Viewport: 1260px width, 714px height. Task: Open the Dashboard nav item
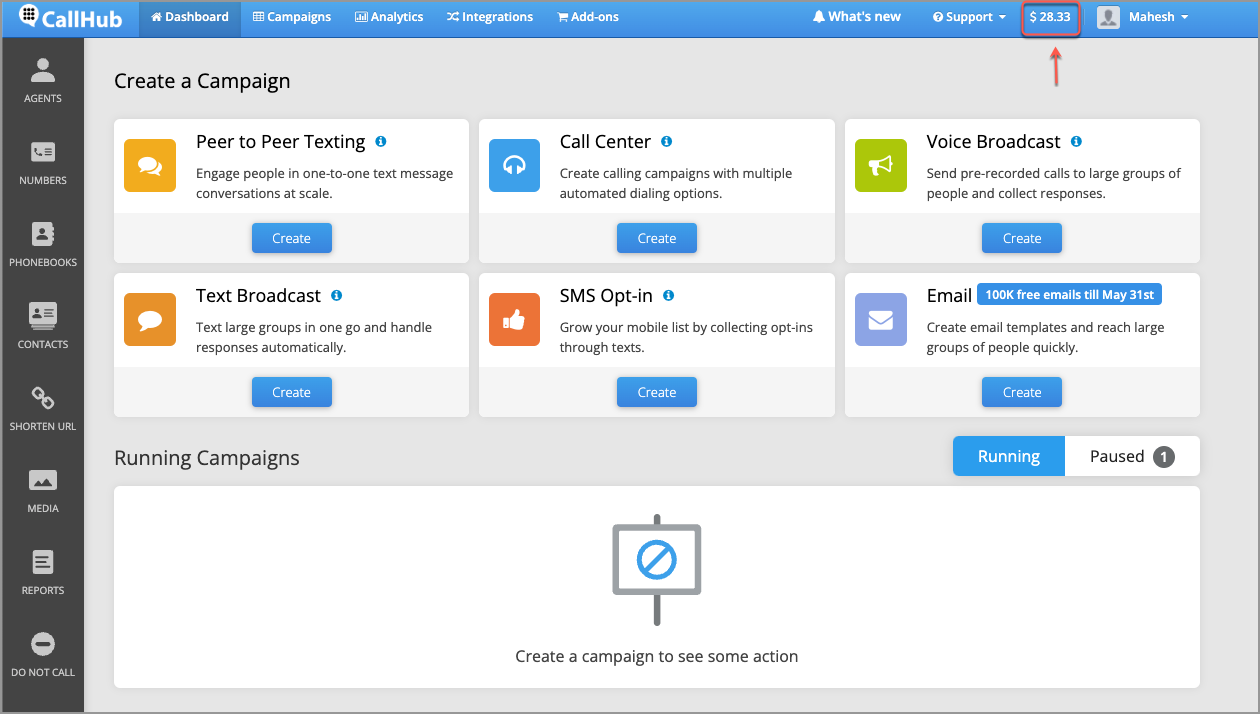tap(190, 17)
